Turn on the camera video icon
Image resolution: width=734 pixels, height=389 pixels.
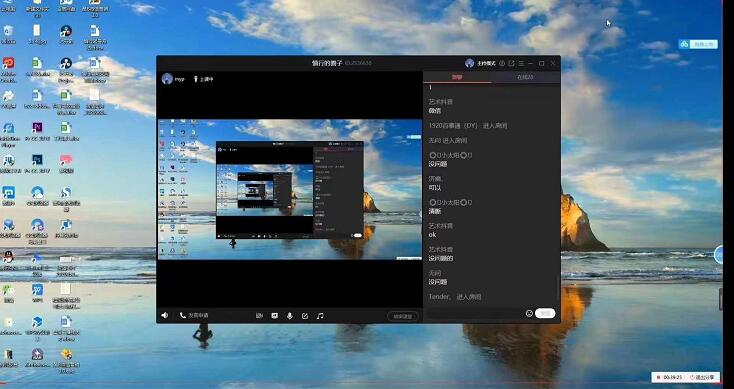coord(259,316)
